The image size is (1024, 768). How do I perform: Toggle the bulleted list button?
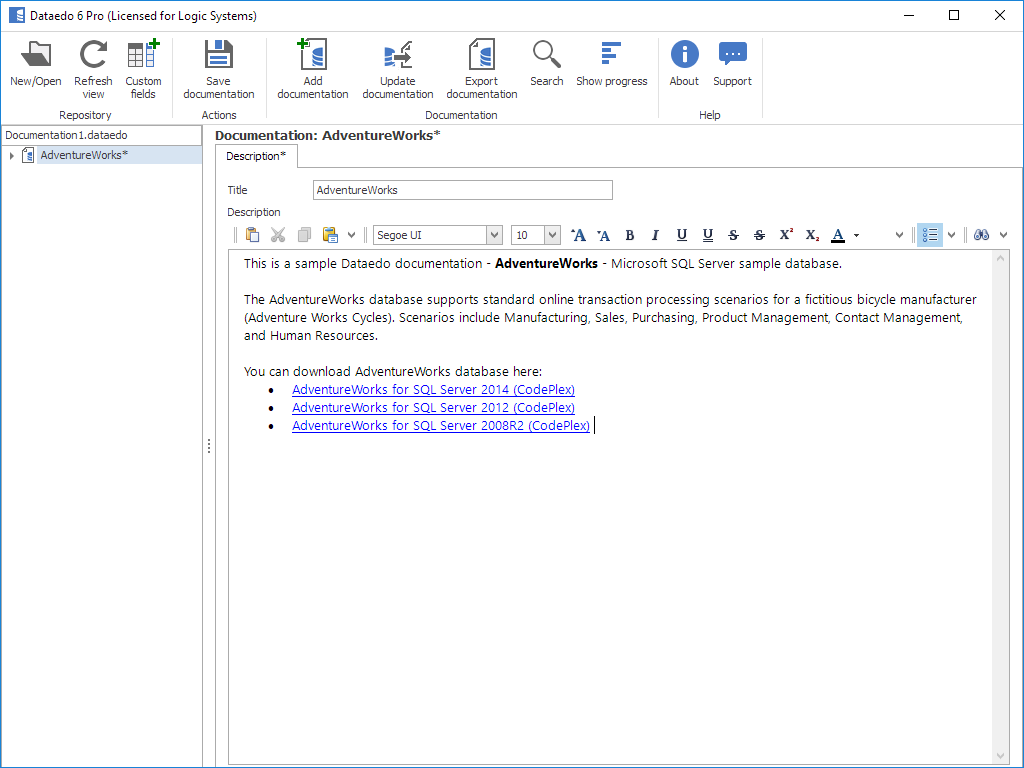(x=930, y=235)
